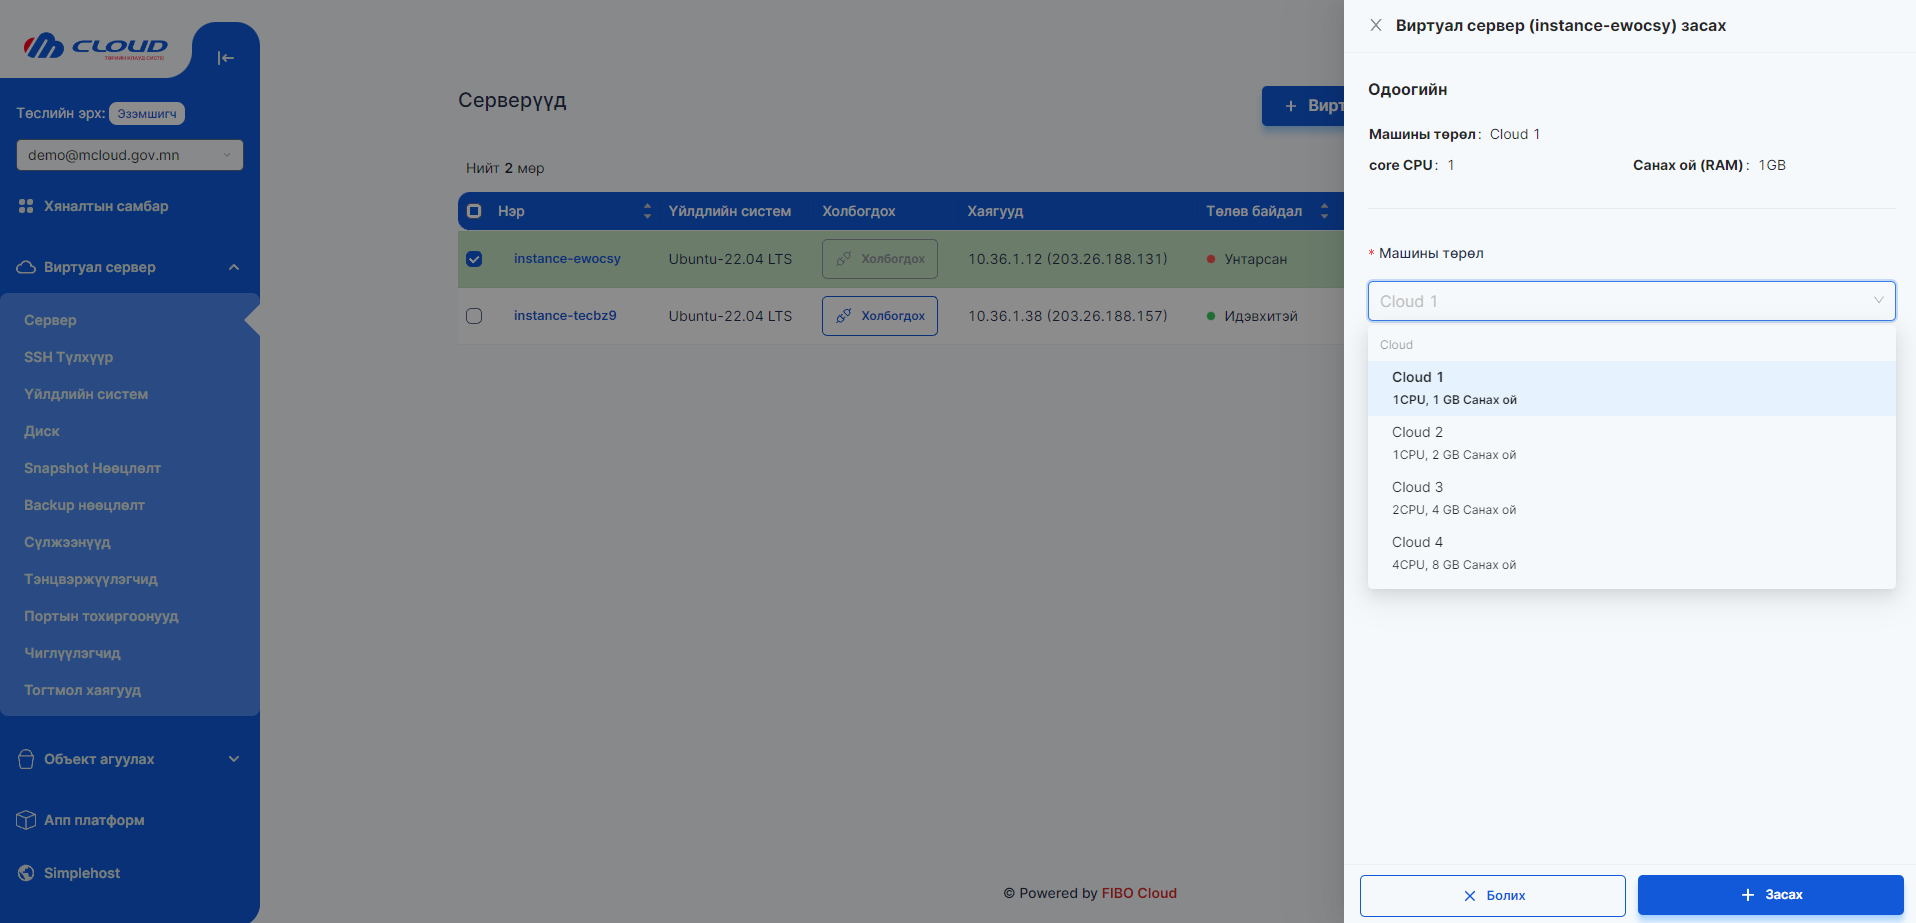Screen dimensions: 1916x923
Task: Close the edit virtual server panel
Action: pyautogui.click(x=1376, y=25)
